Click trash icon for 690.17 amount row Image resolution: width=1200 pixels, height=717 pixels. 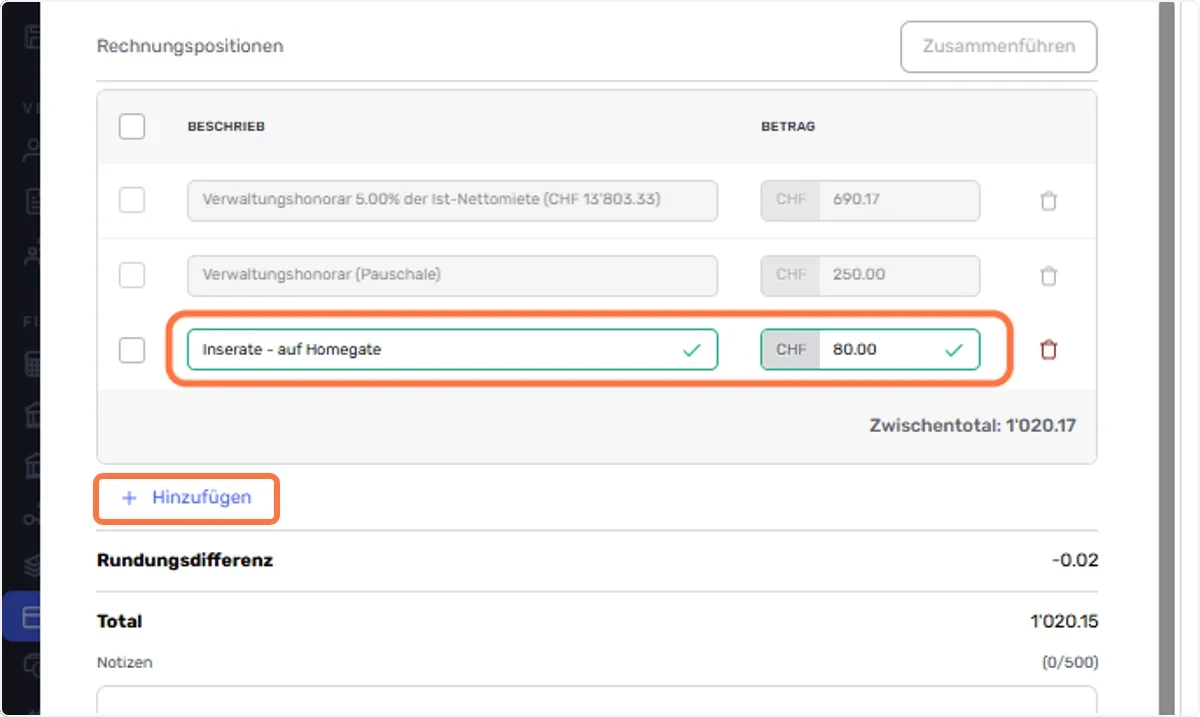pyautogui.click(x=1048, y=200)
